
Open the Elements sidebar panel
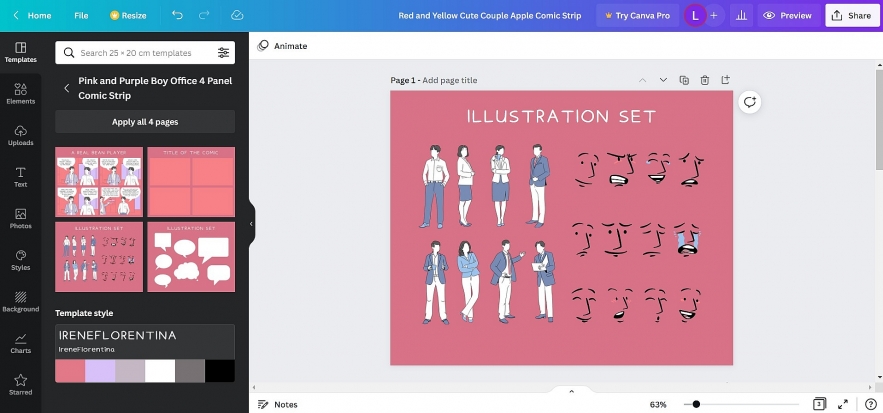20,94
